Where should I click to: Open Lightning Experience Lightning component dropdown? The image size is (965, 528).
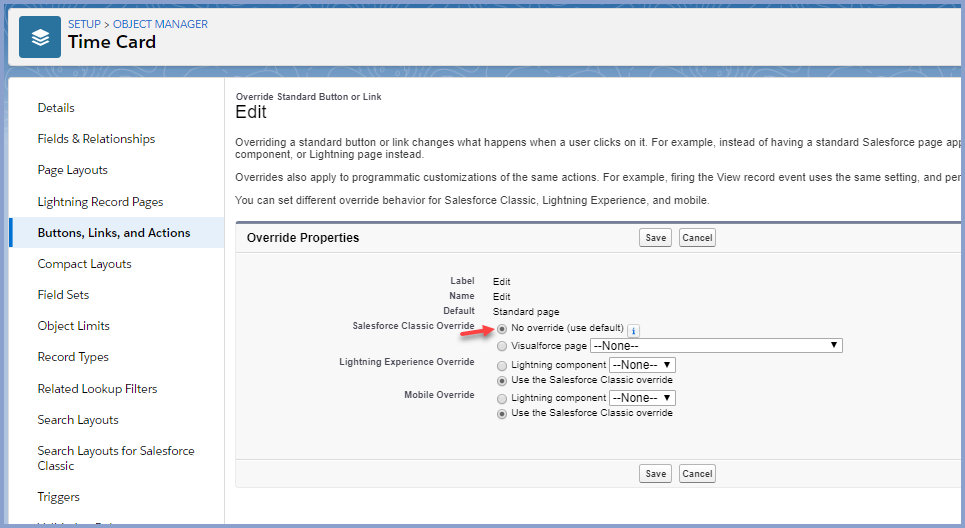pos(643,365)
